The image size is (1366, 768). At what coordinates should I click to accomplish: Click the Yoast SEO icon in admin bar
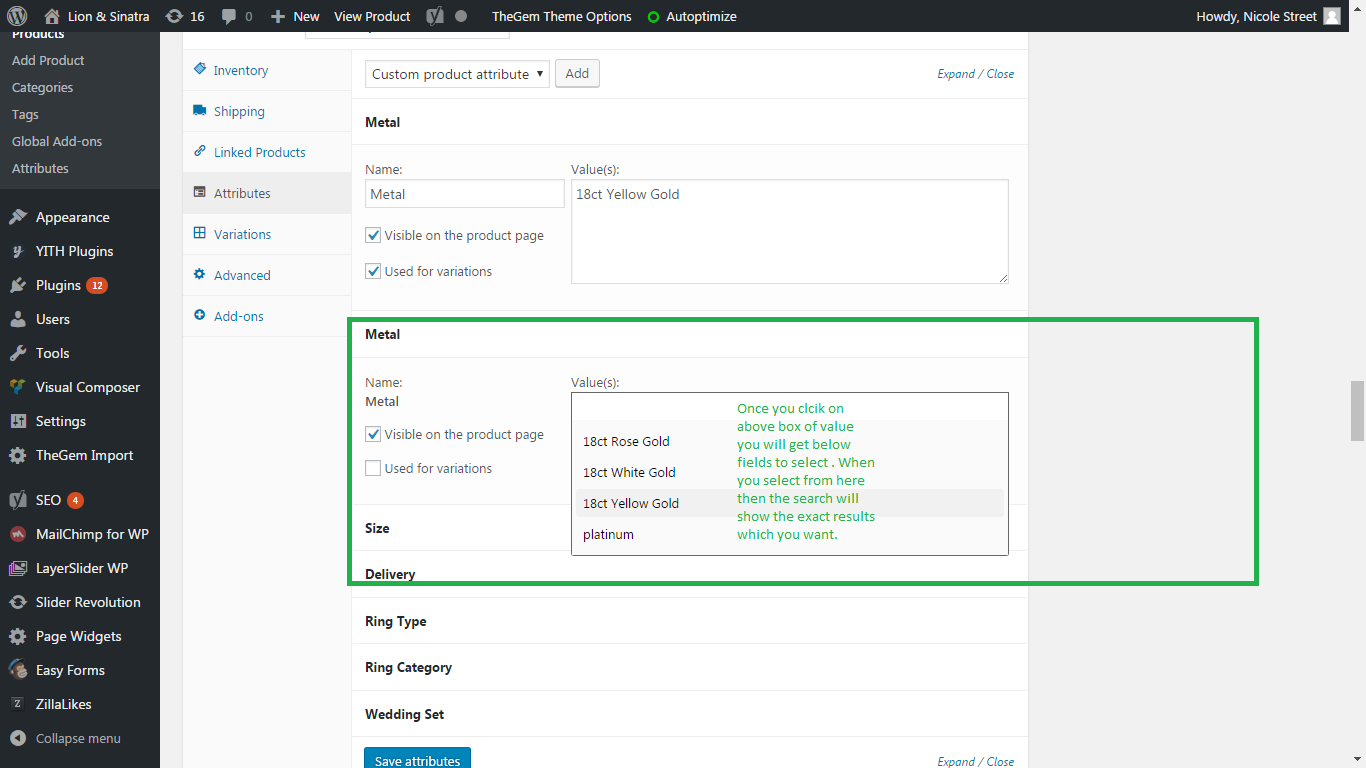coord(435,16)
